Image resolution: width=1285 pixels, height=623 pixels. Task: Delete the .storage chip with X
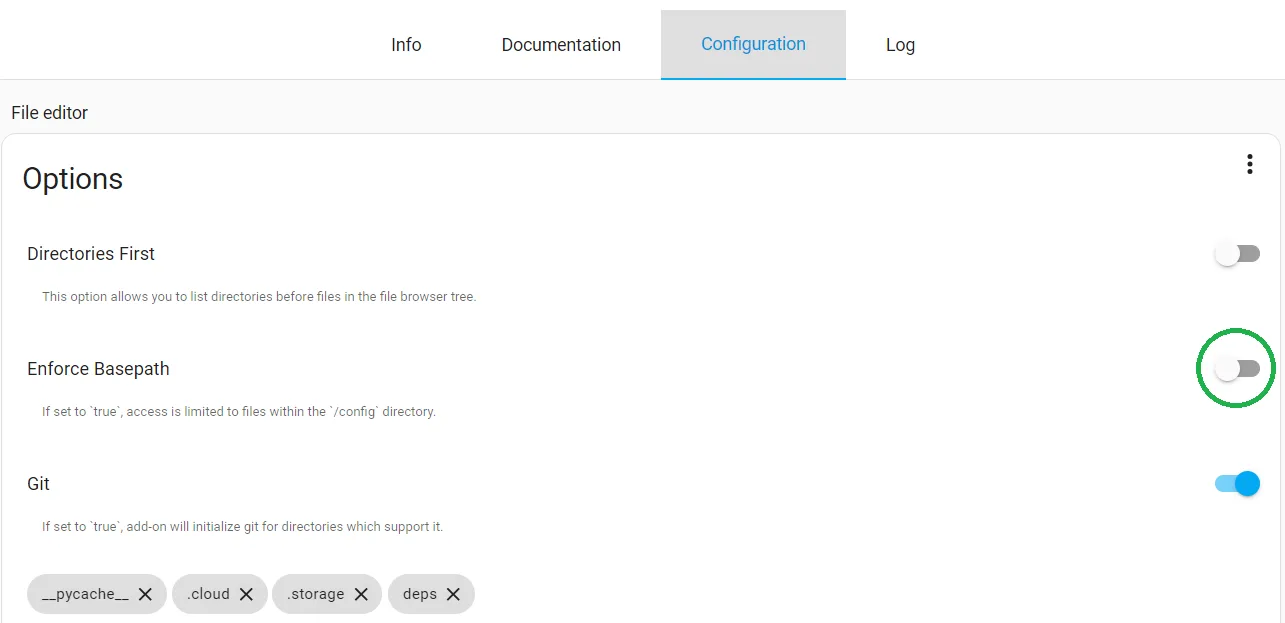pos(361,594)
